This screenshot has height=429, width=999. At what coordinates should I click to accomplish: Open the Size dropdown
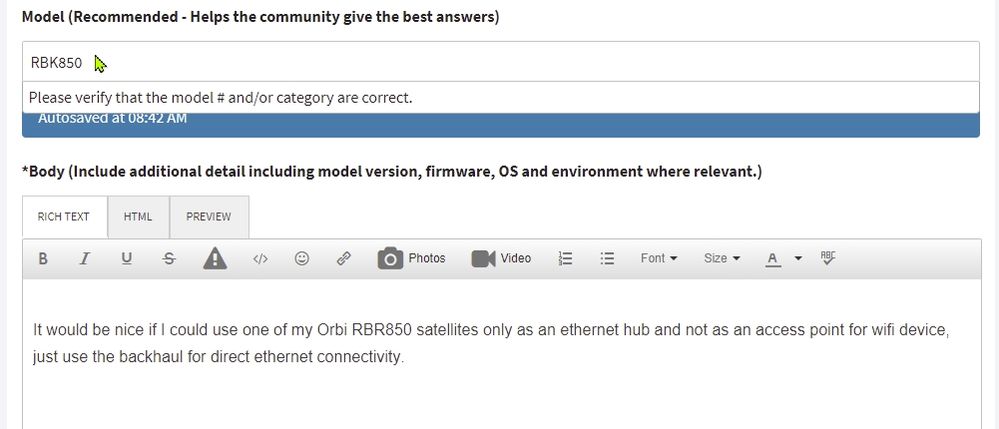722,259
